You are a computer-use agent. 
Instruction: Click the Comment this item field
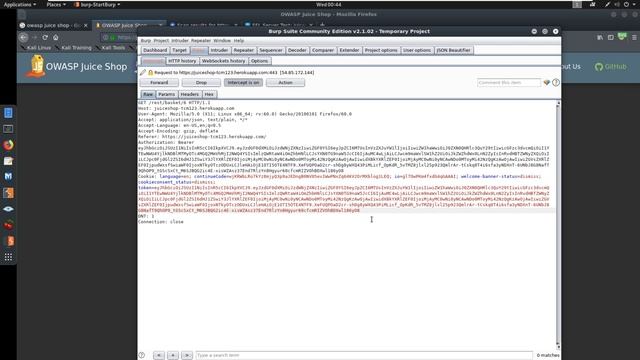coord(509,82)
